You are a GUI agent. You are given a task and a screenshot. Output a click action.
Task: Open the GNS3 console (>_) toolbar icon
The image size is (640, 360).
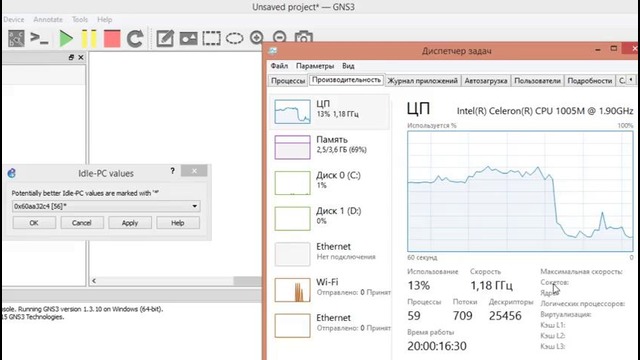tap(40, 38)
